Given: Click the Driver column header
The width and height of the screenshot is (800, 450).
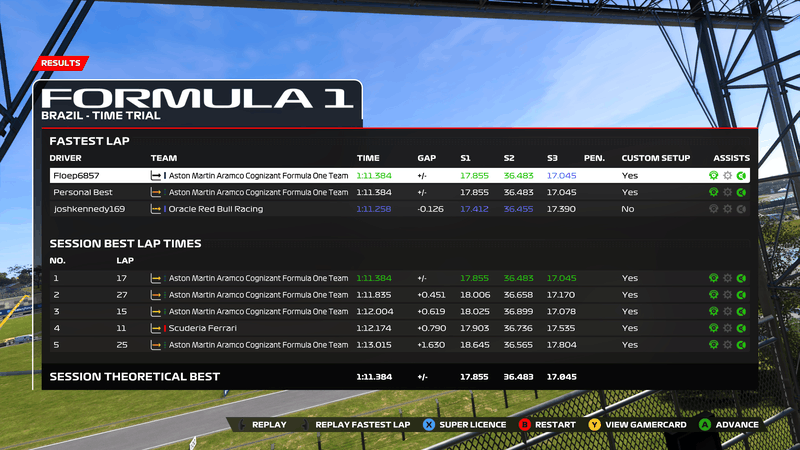Looking at the screenshot, I should click(x=65, y=158).
